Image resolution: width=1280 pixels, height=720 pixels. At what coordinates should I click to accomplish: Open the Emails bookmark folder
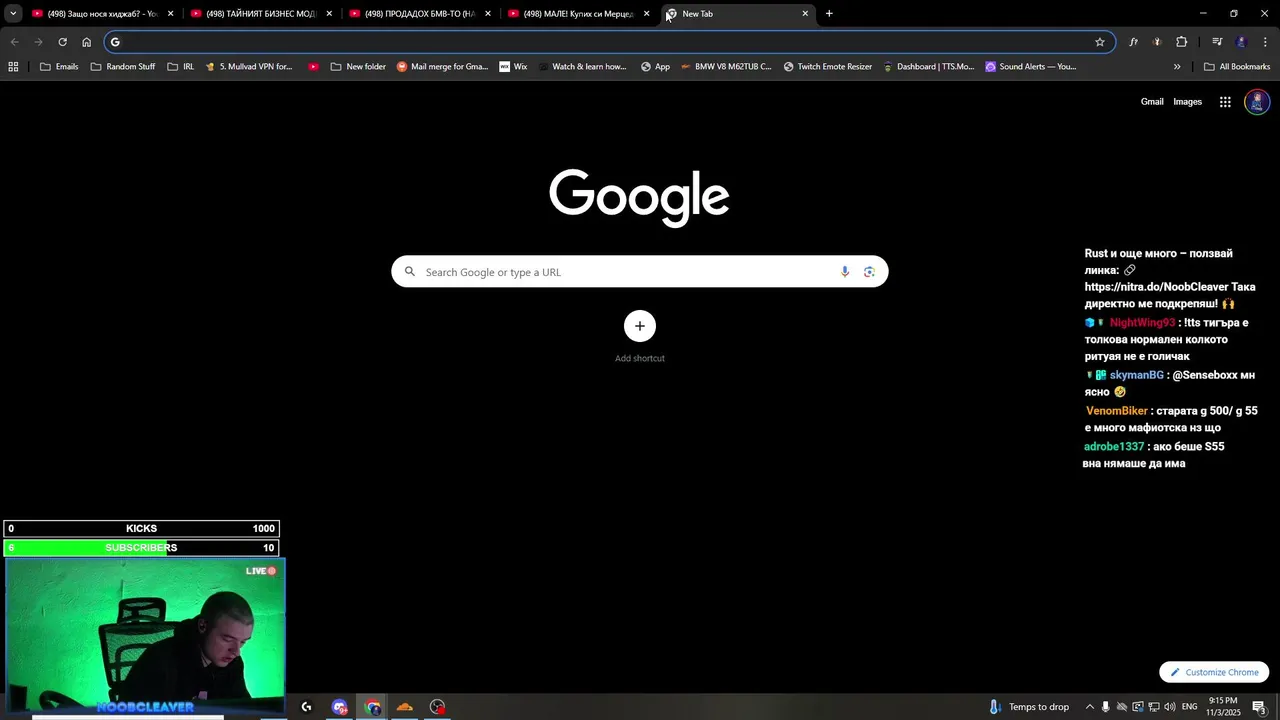59,67
